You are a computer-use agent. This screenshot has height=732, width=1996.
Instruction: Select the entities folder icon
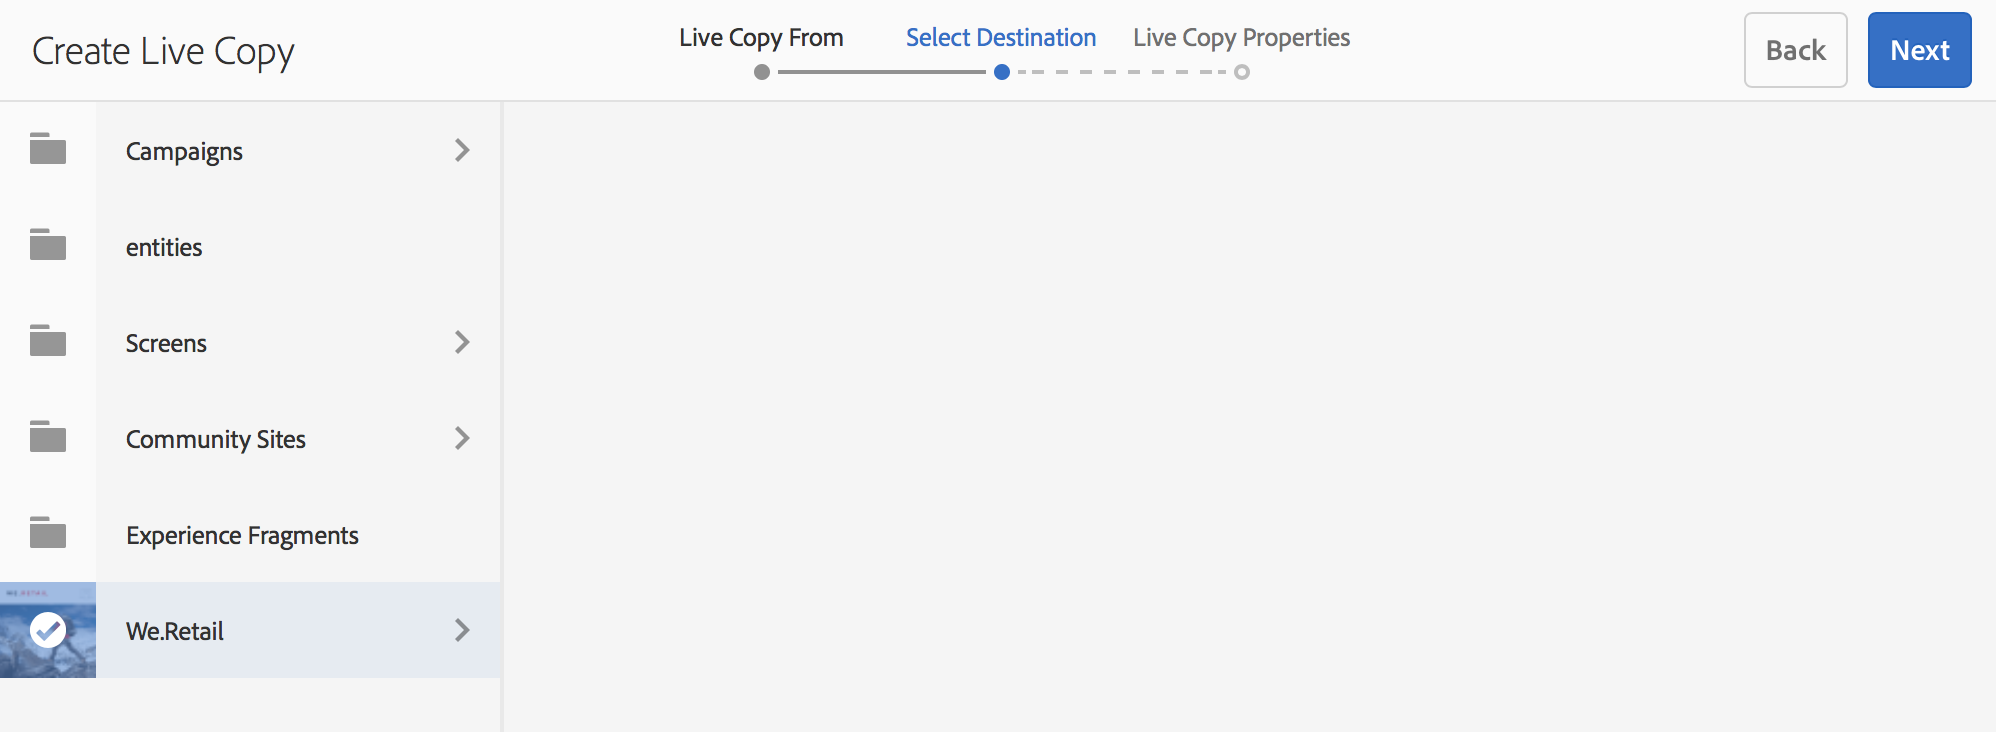click(48, 245)
